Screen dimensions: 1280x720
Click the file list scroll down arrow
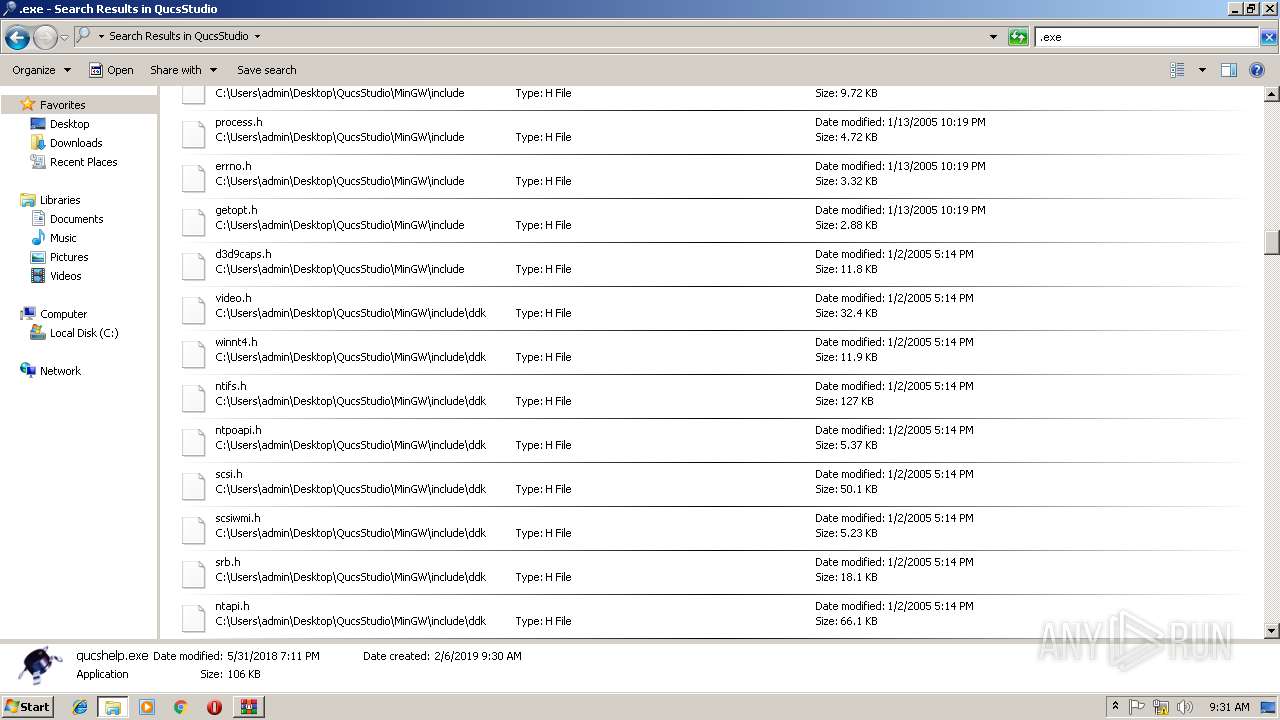[x=1272, y=631]
